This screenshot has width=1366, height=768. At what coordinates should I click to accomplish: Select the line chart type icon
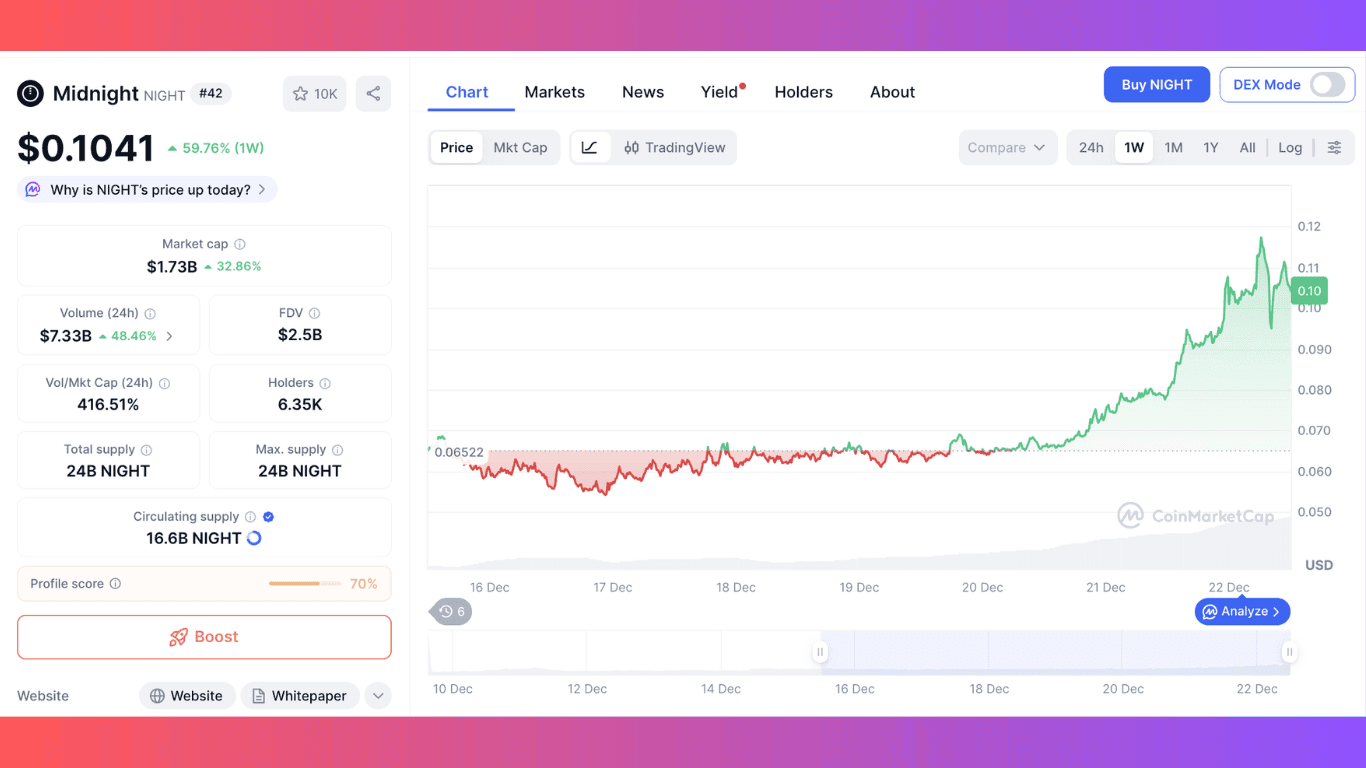pyautogui.click(x=590, y=147)
